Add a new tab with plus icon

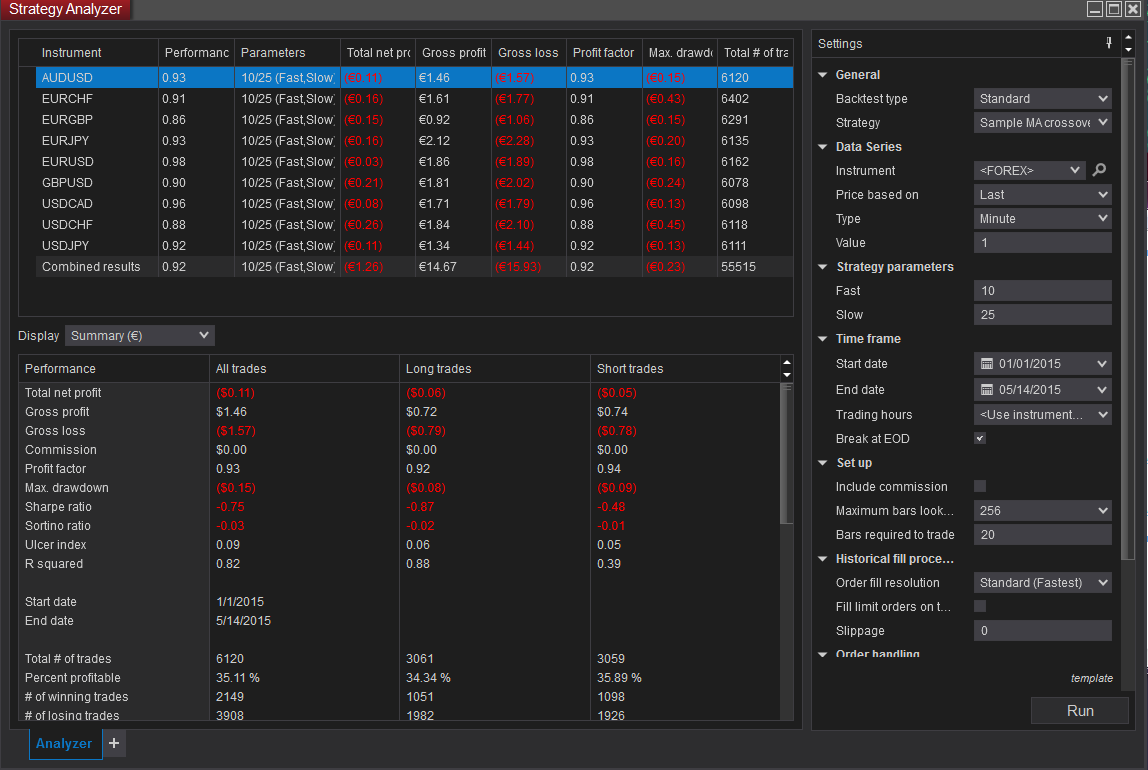pos(114,743)
